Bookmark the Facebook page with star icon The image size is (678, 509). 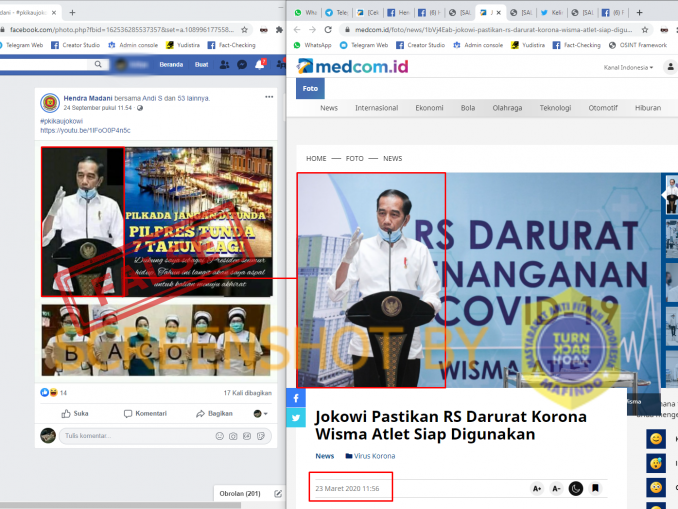tap(244, 30)
